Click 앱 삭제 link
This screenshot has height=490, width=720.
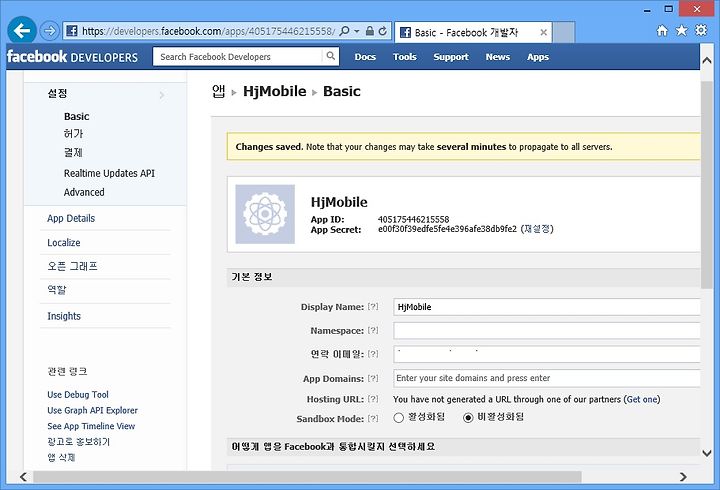61,457
